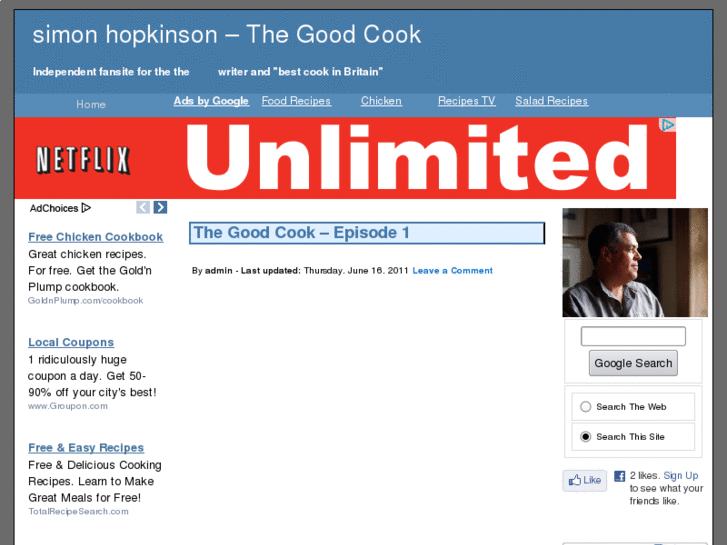Image resolution: width=727 pixels, height=545 pixels.
Task: Click the next ad arrow button
Action: (x=160, y=207)
